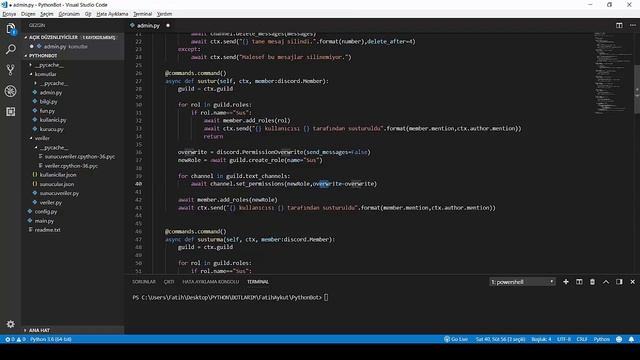
Task: Switch to the Çıktı panel tab
Action: click(169, 282)
